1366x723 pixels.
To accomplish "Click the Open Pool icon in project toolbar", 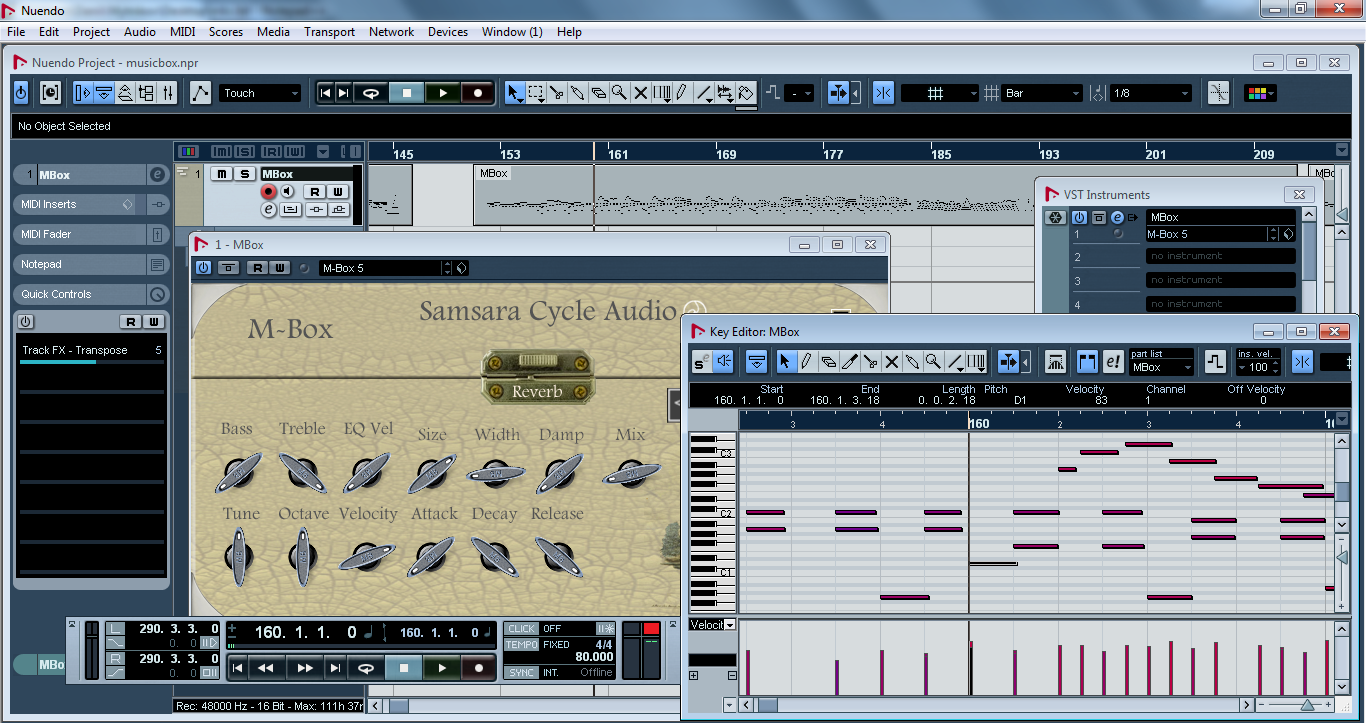I will pos(146,93).
